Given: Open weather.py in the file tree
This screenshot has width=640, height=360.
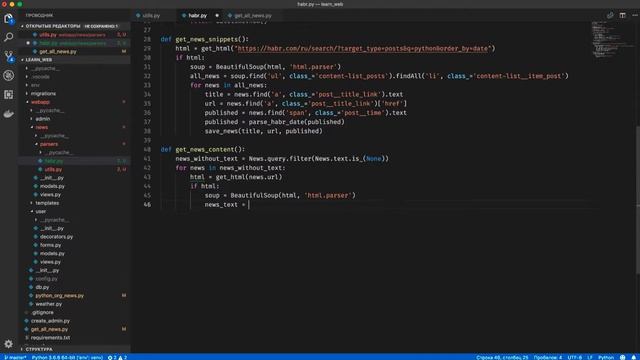Looking at the screenshot, I should 49,304.
